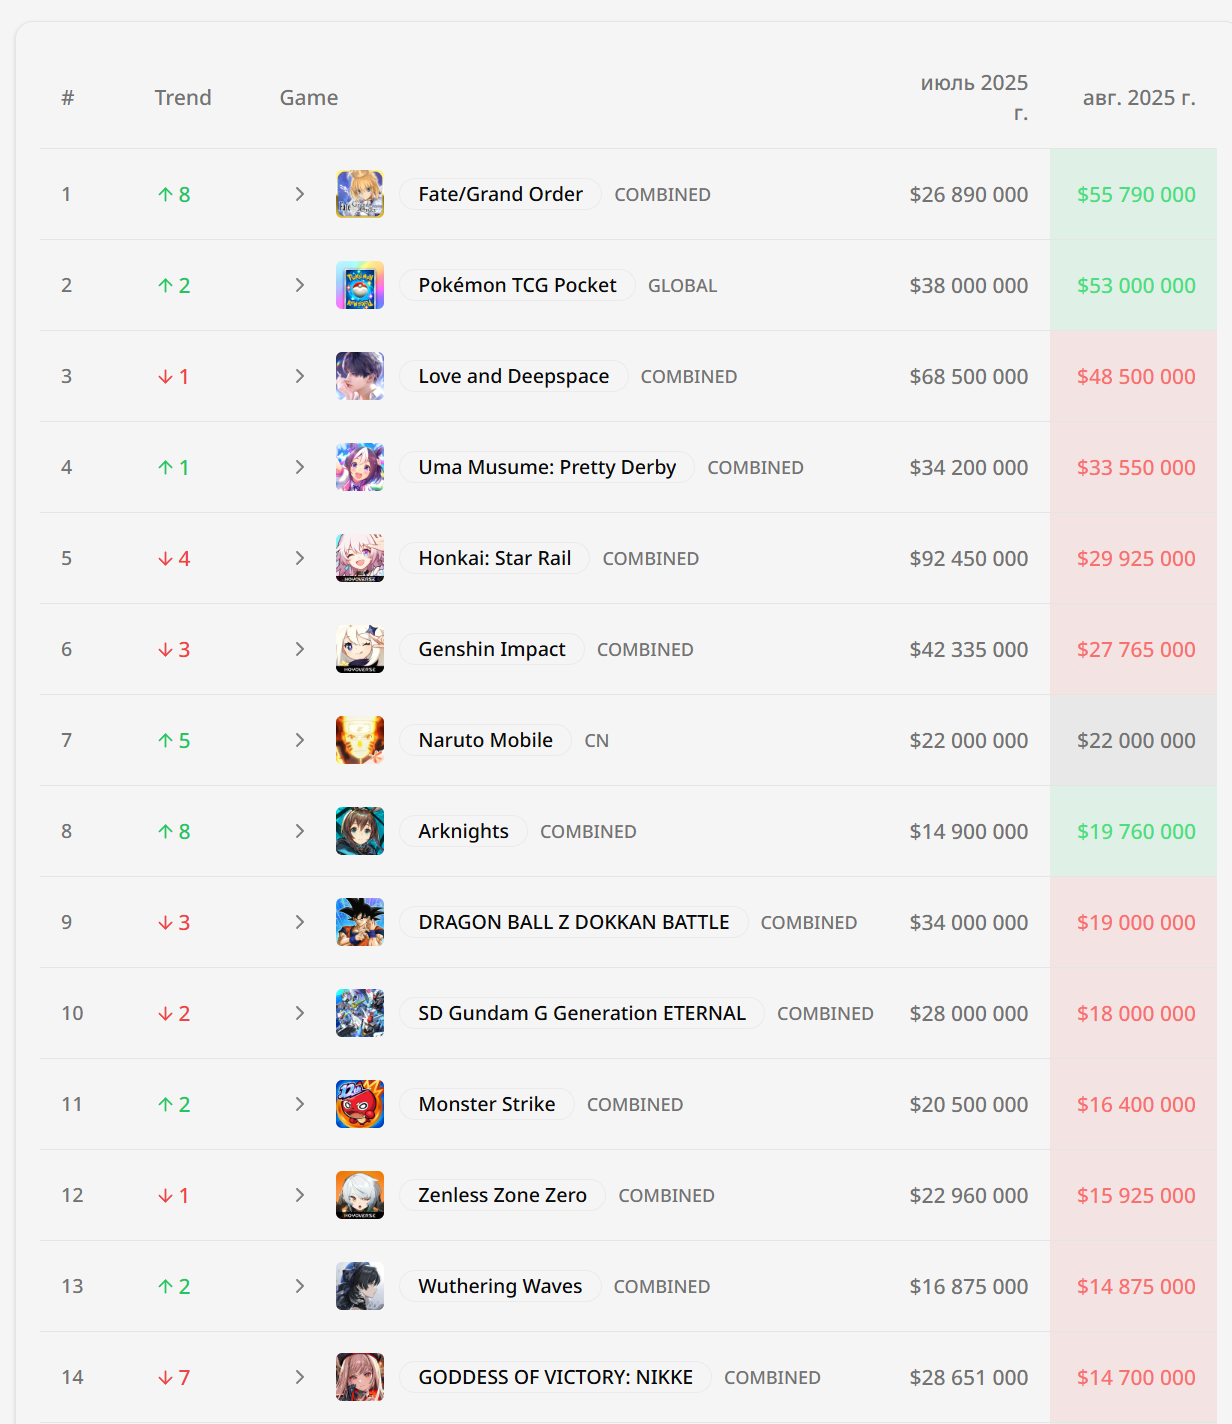The height and width of the screenshot is (1424, 1232).
Task: Click the $55 790 000 green revenue cell
Action: tap(1135, 194)
